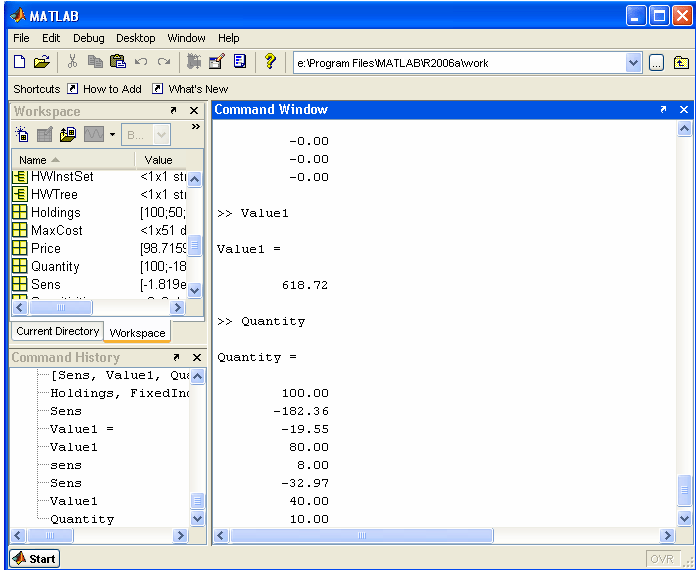Open MATLAB Help question mark icon
Viewport: 698px width, 574px height.
click(270, 61)
